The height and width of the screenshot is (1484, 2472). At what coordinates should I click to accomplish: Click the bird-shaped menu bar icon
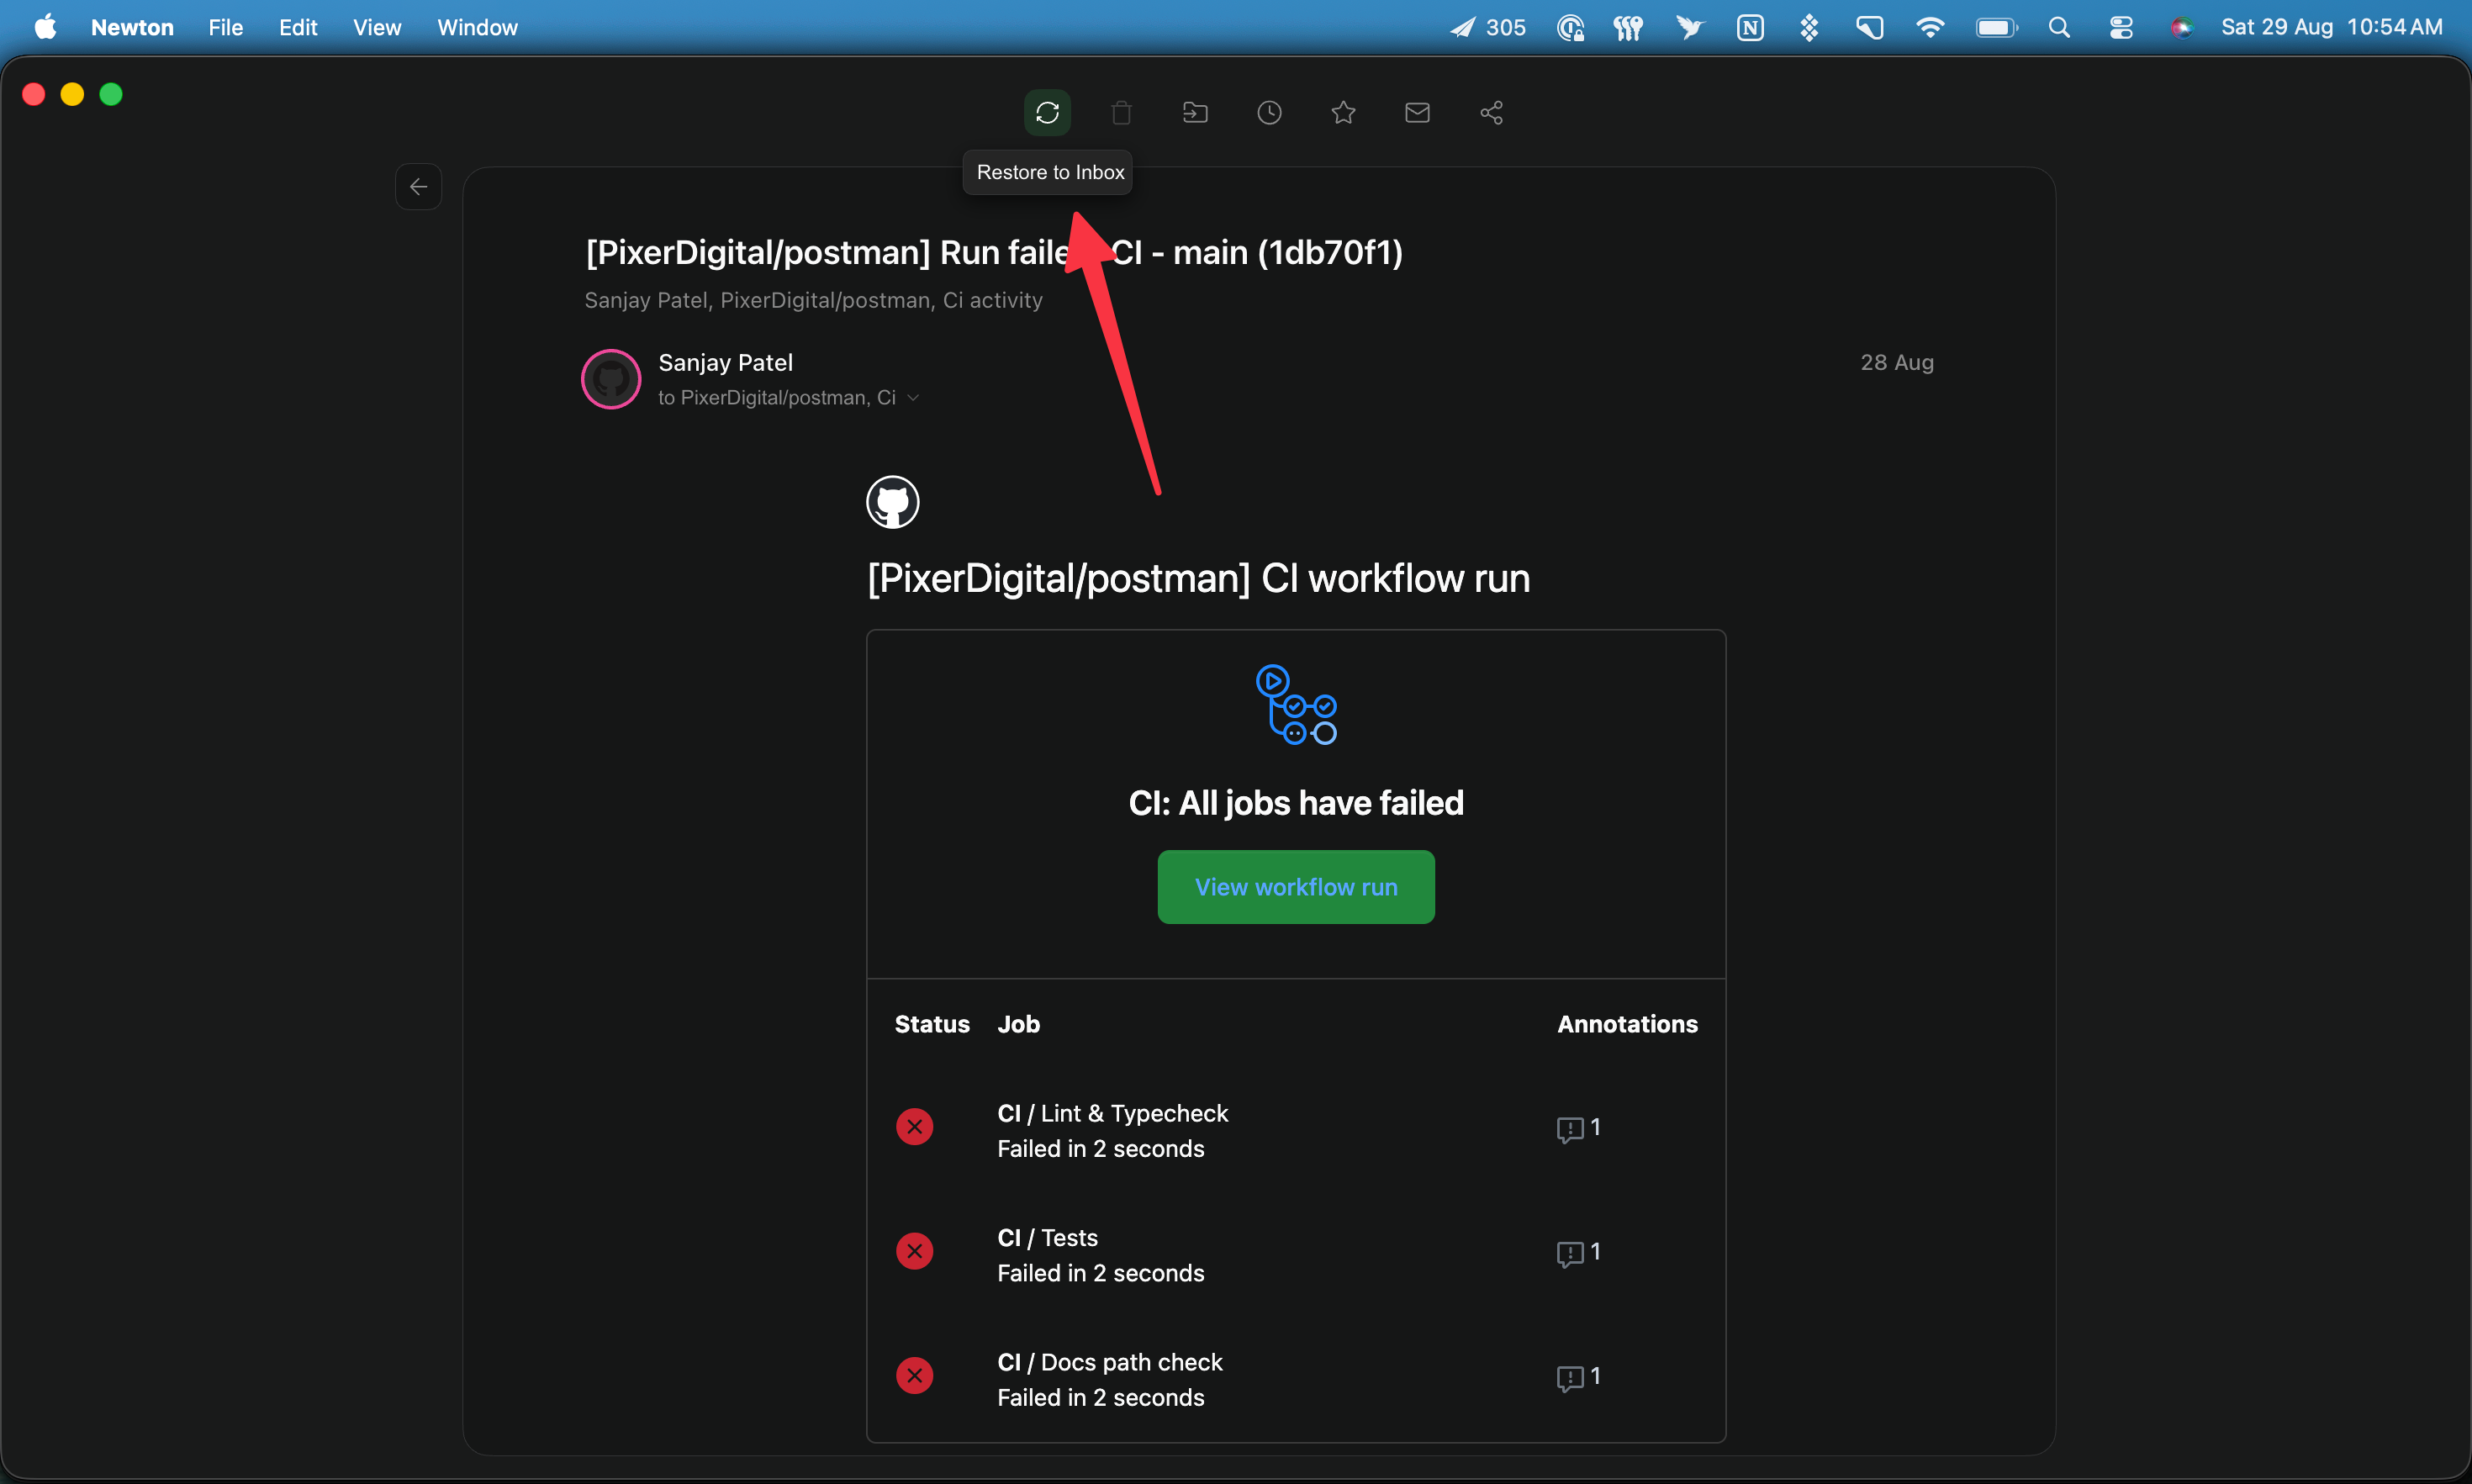1690,27
